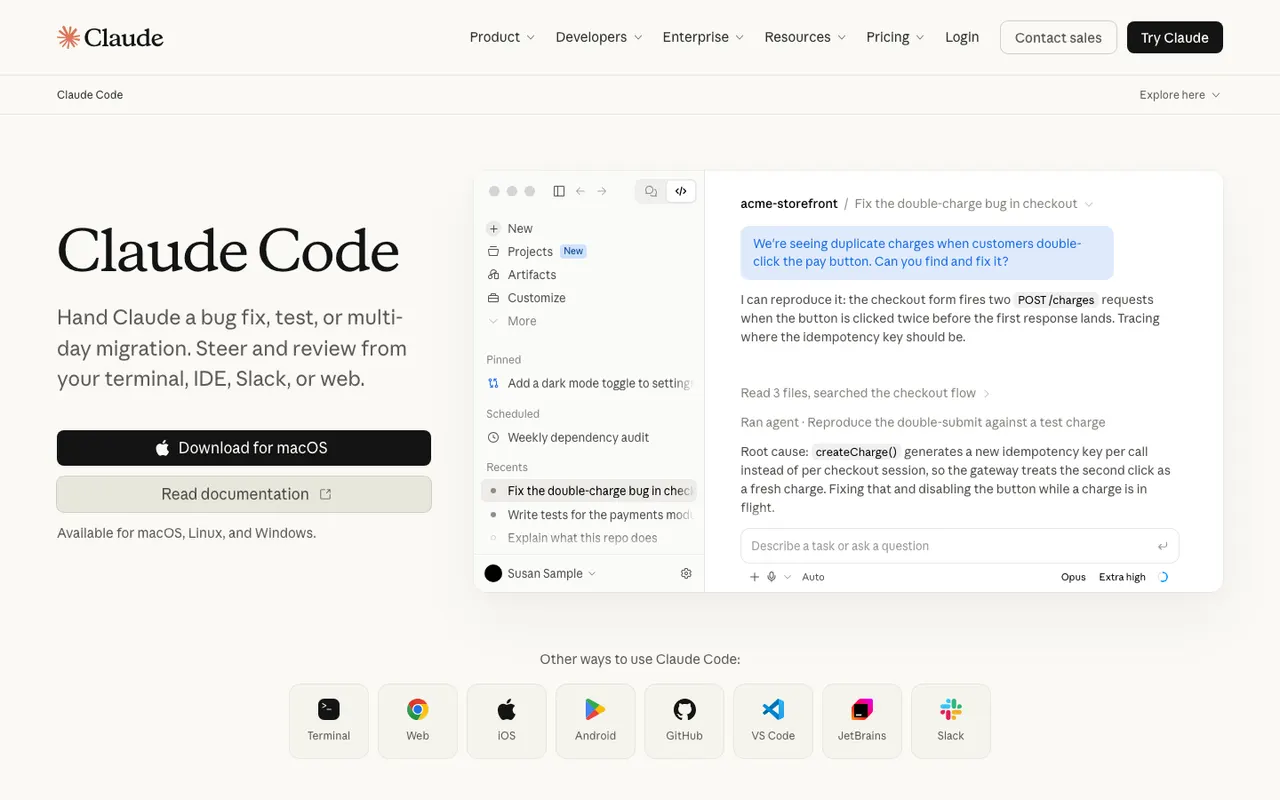Open the Developers navigation menu

[600, 37]
